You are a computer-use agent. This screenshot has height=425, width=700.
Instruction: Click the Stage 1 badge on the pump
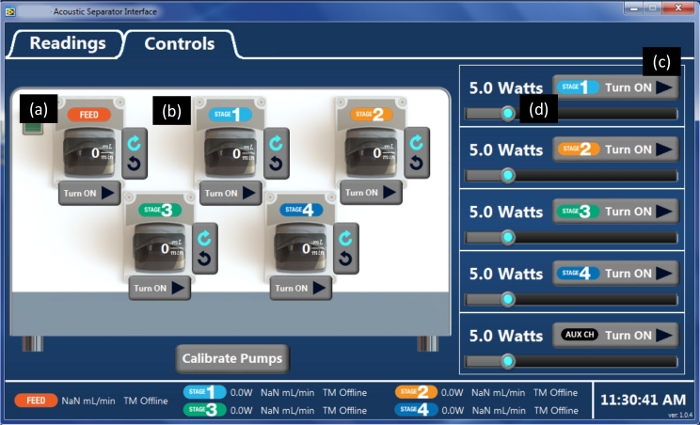[x=230, y=114]
